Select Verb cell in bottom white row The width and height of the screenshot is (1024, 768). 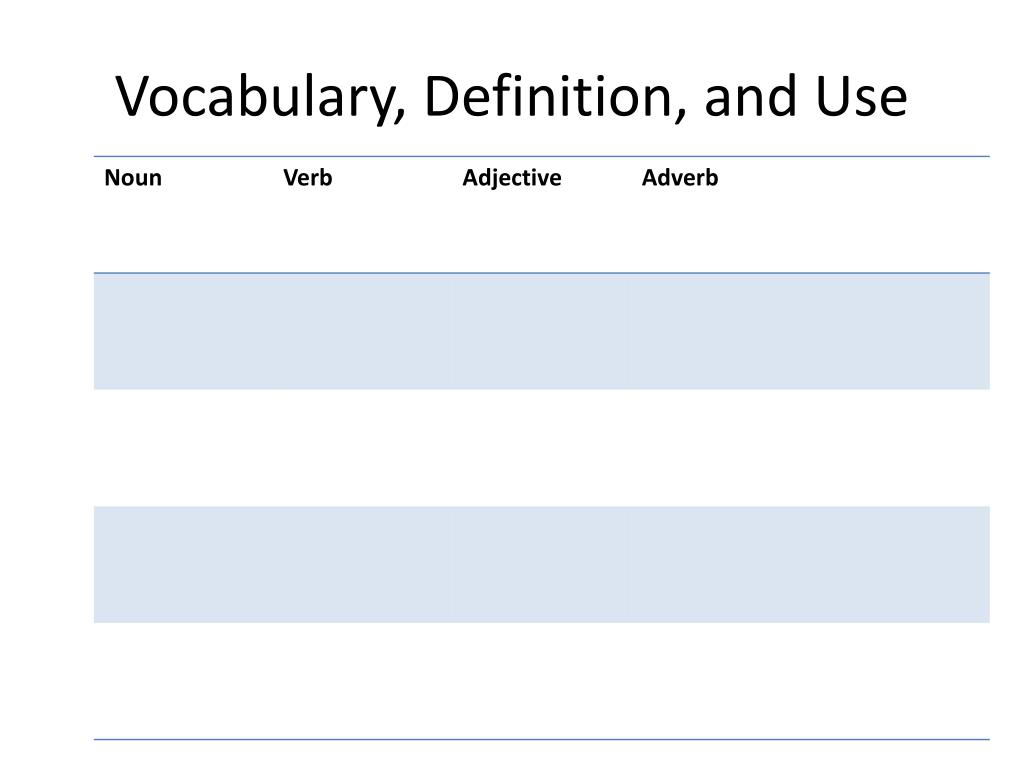pos(362,681)
